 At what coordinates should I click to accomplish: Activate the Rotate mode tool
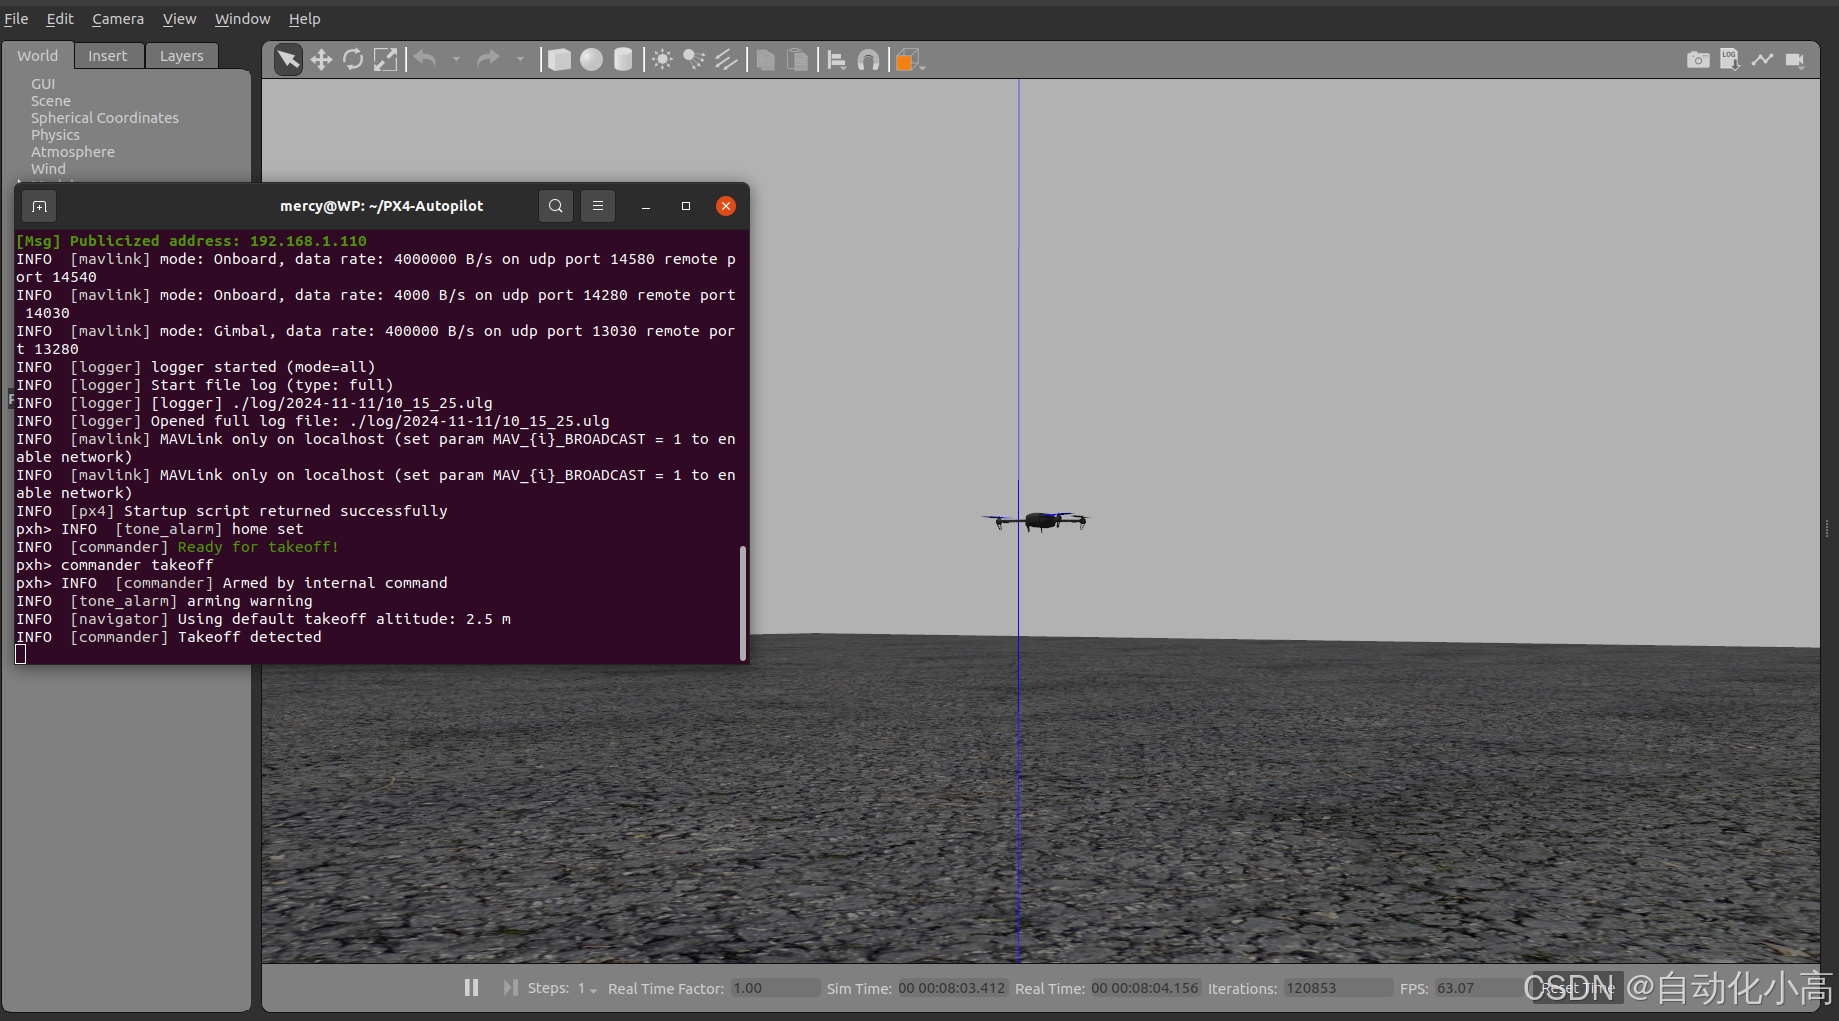(353, 60)
